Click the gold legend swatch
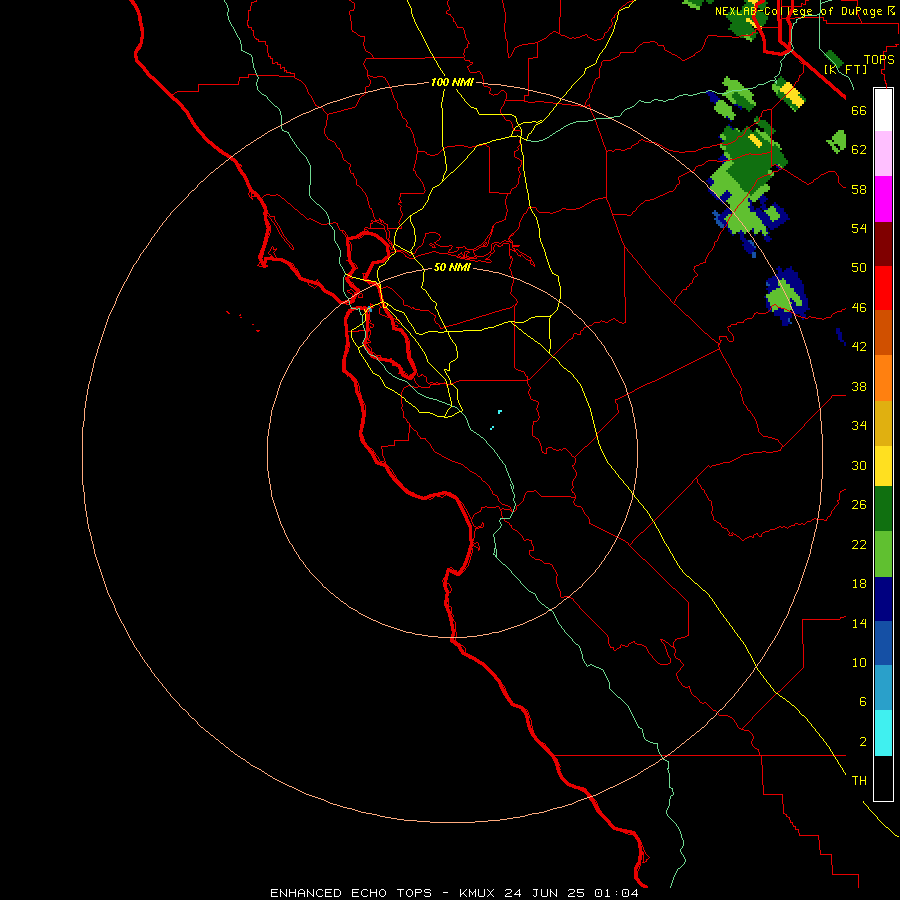 (883, 423)
